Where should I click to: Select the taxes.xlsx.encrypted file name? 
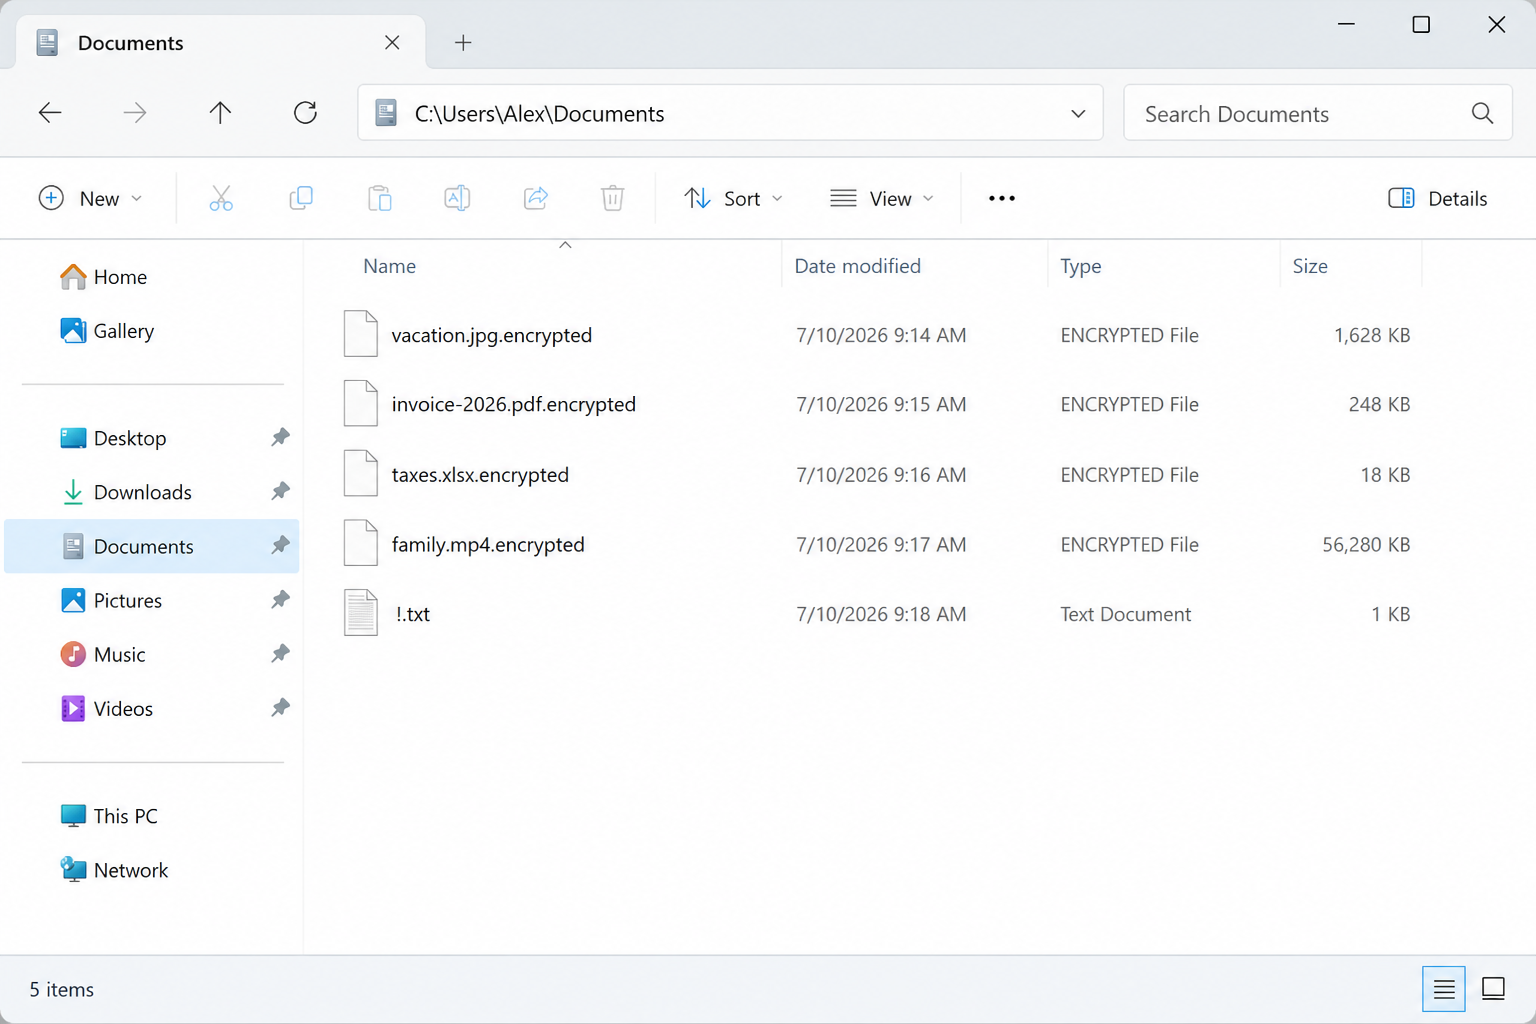tap(480, 474)
